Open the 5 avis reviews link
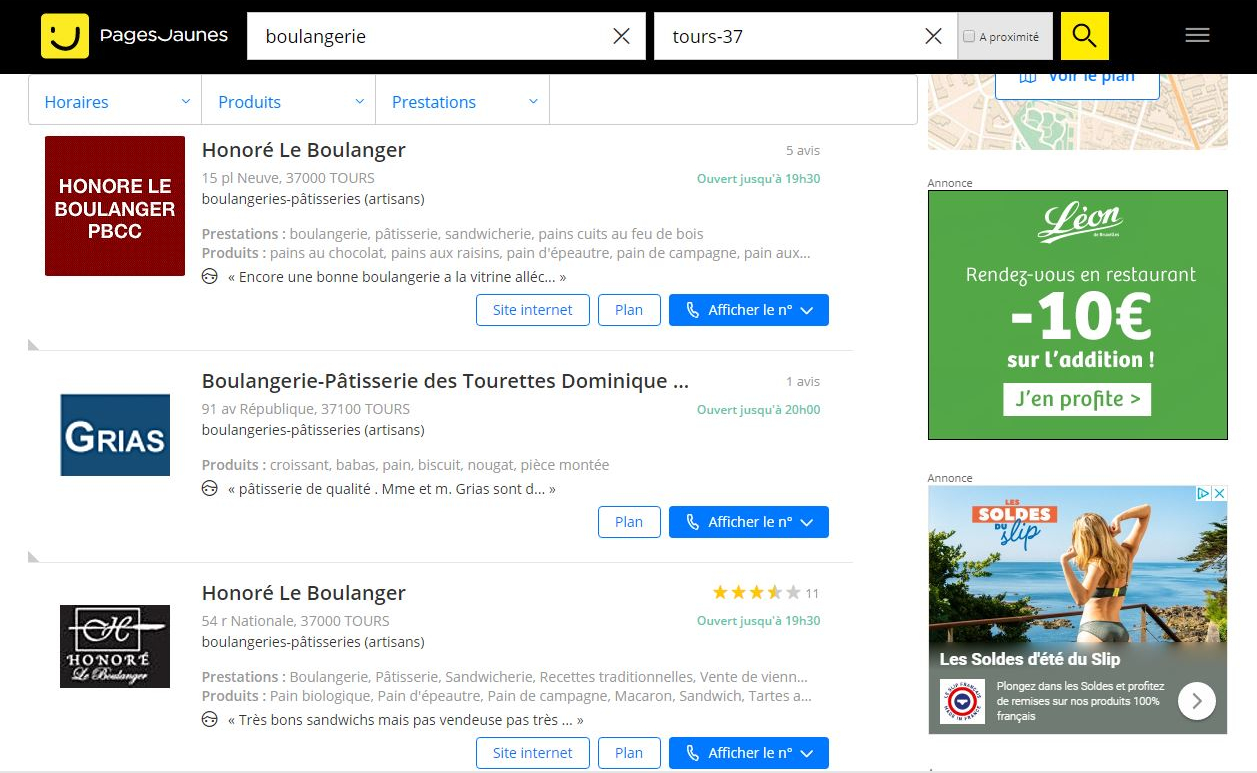The width and height of the screenshot is (1257, 773). point(803,151)
